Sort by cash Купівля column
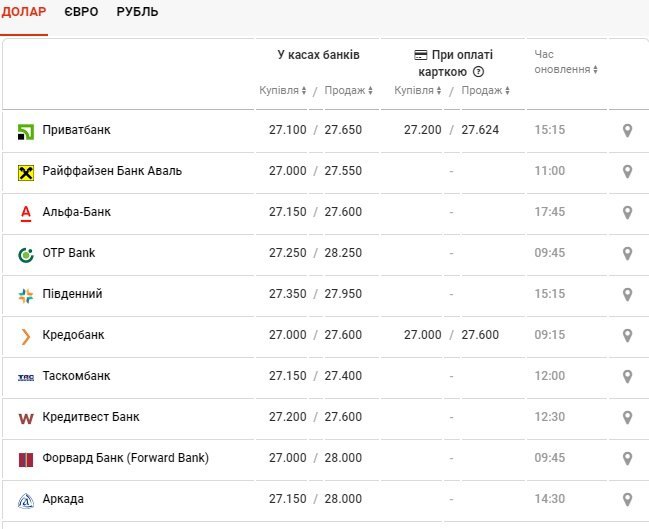Screen dimensions: 649x529 pyautogui.click(x=283, y=91)
